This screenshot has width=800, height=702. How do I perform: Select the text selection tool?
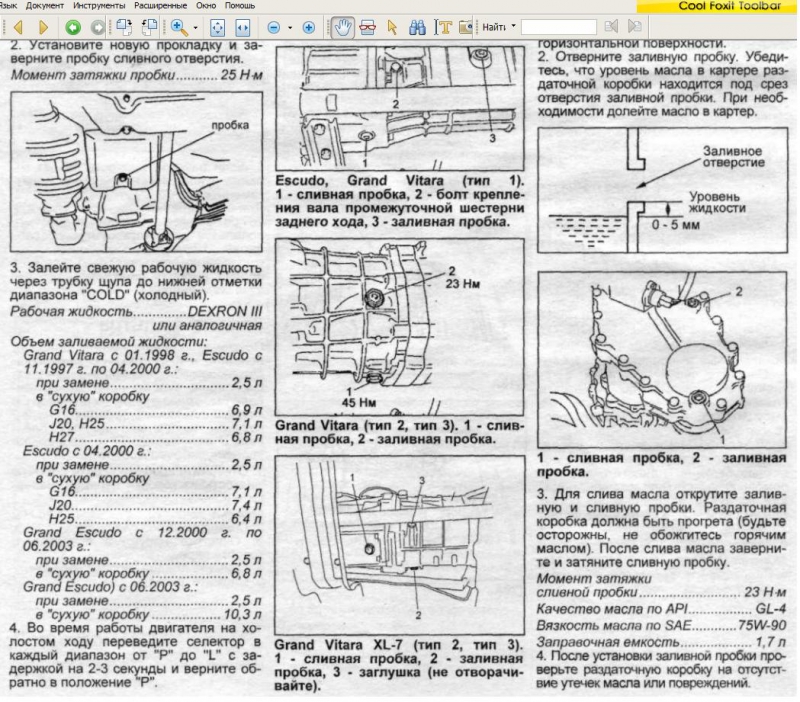pyautogui.click(x=443, y=27)
